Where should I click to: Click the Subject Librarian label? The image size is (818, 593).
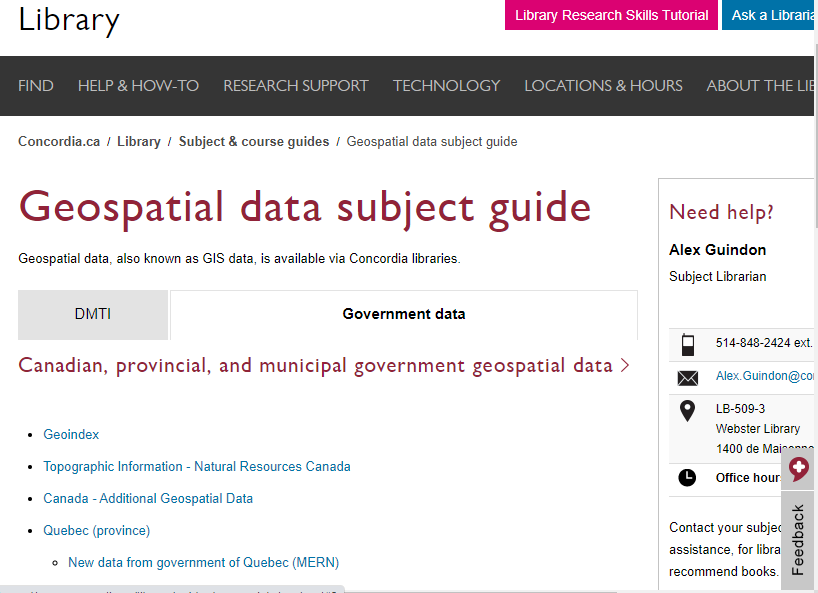click(x=717, y=276)
